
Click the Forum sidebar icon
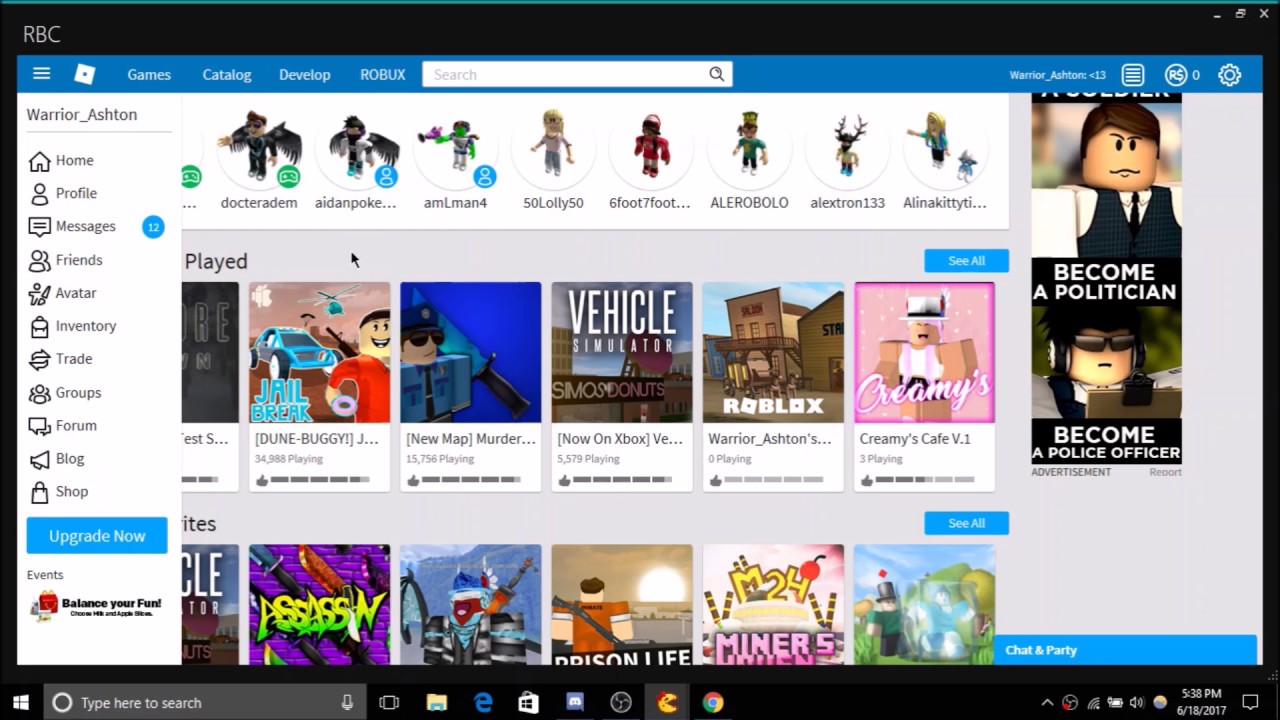(x=39, y=426)
